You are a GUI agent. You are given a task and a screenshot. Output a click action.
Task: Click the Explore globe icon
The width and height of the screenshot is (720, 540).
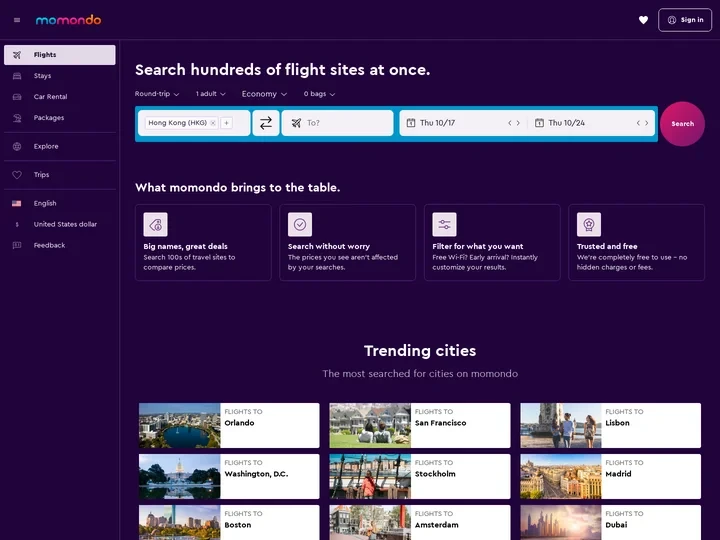[x=17, y=146]
